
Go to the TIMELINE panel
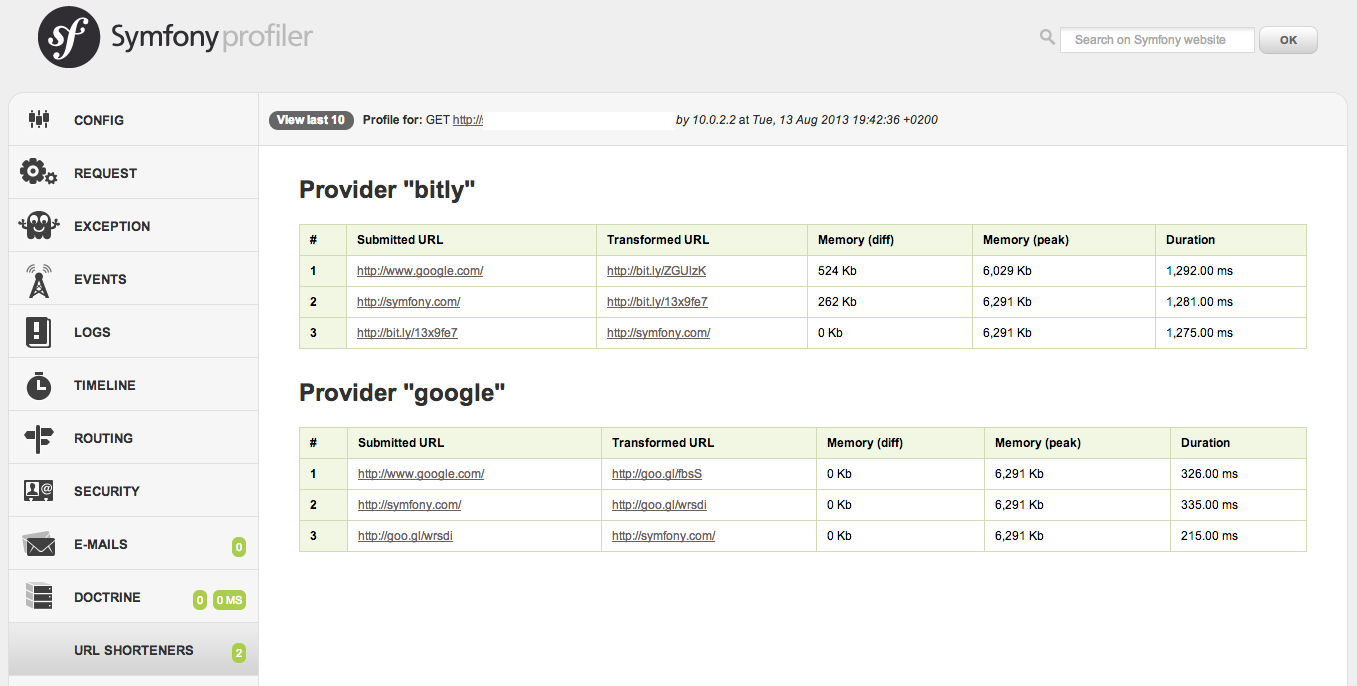[133, 385]
